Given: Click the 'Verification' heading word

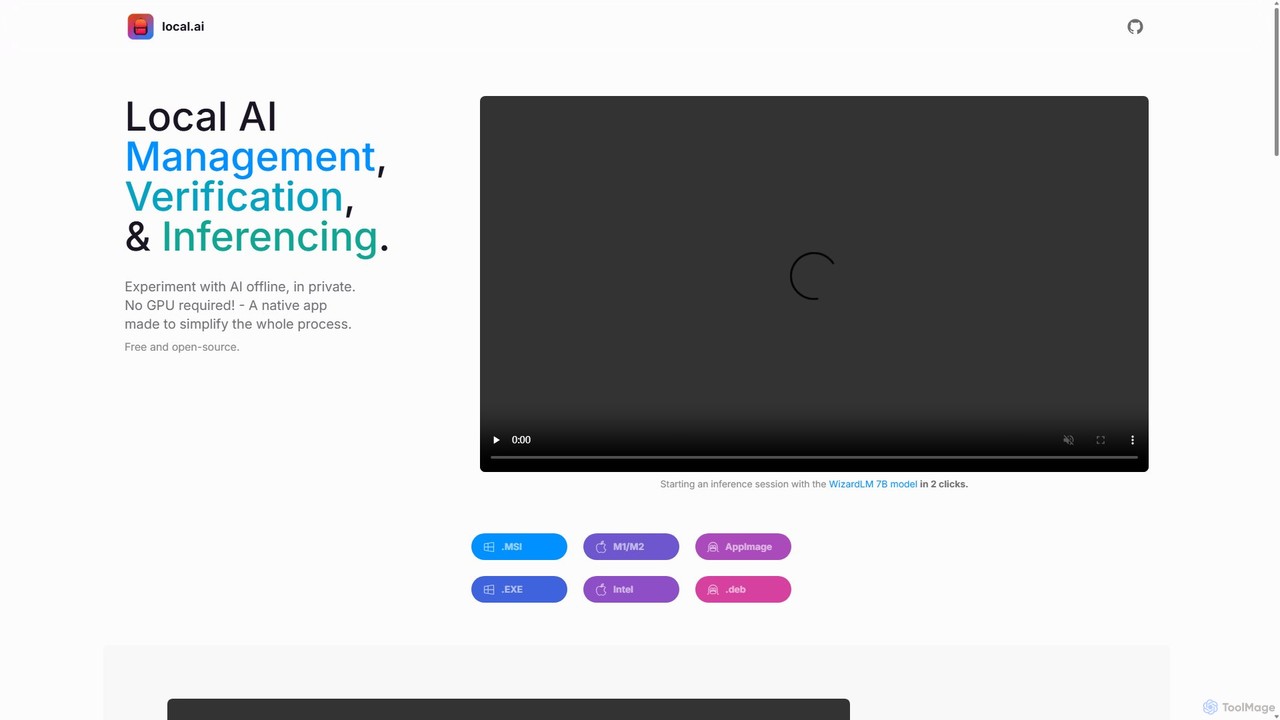Looking at the screenshot, I should pos(234,197).
